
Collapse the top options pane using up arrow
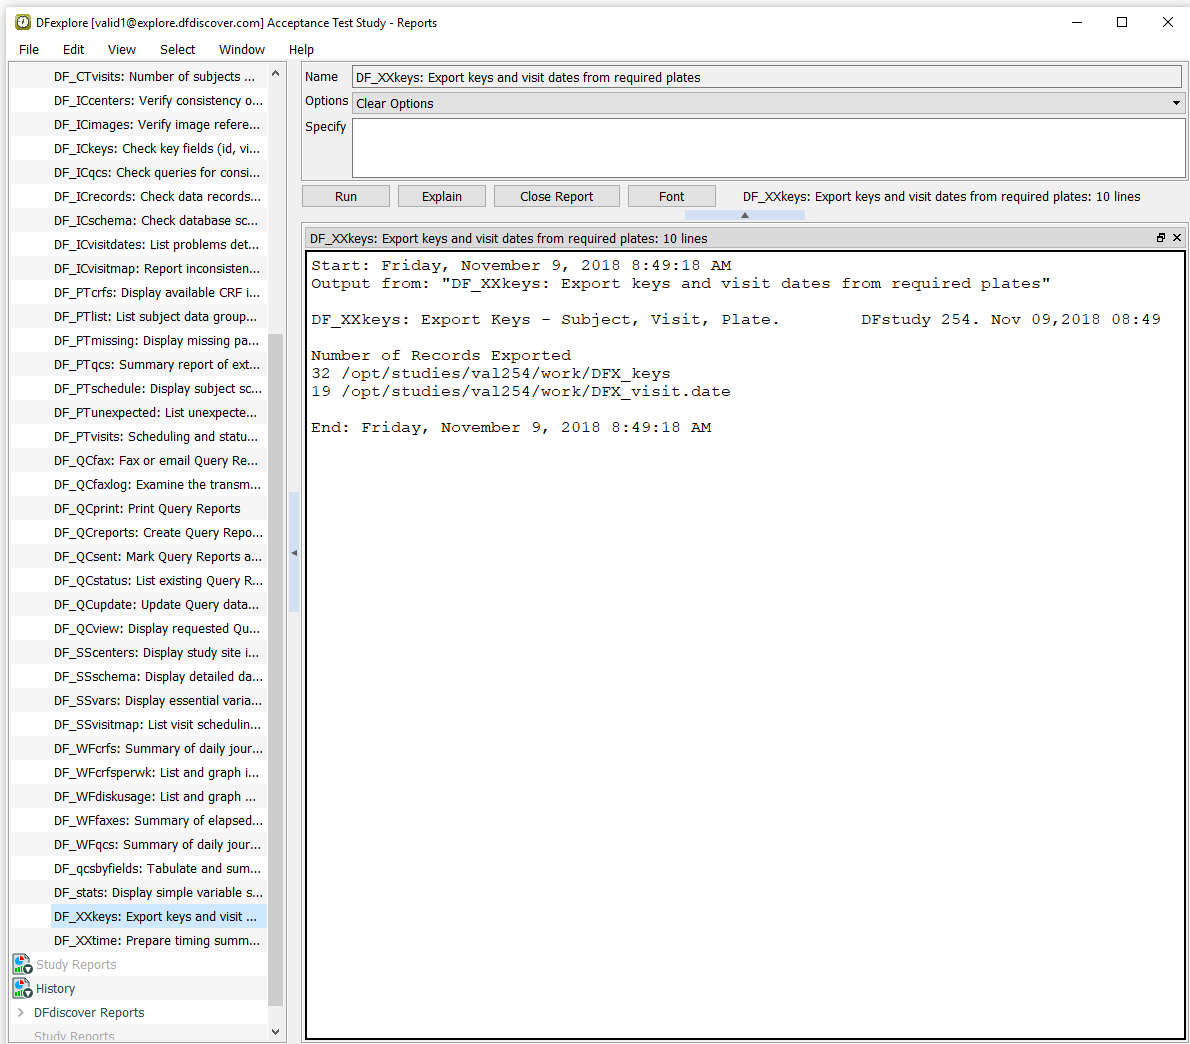[744, 215]
